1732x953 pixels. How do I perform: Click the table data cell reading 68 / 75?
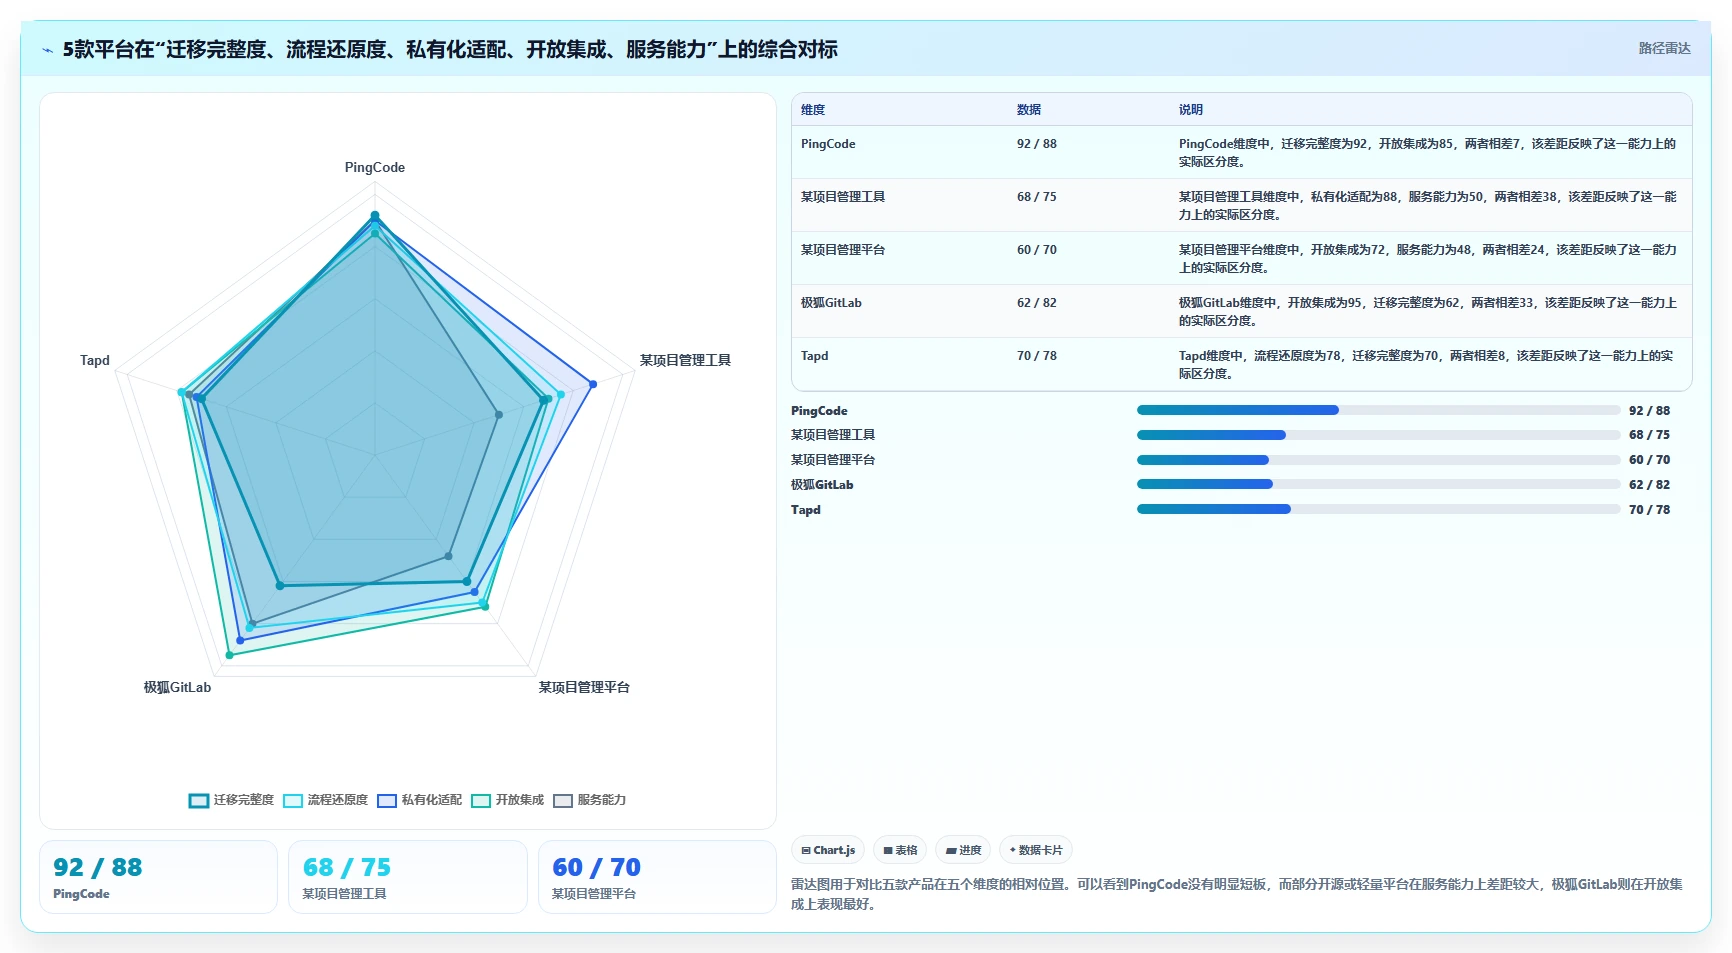click(1037, 197)
